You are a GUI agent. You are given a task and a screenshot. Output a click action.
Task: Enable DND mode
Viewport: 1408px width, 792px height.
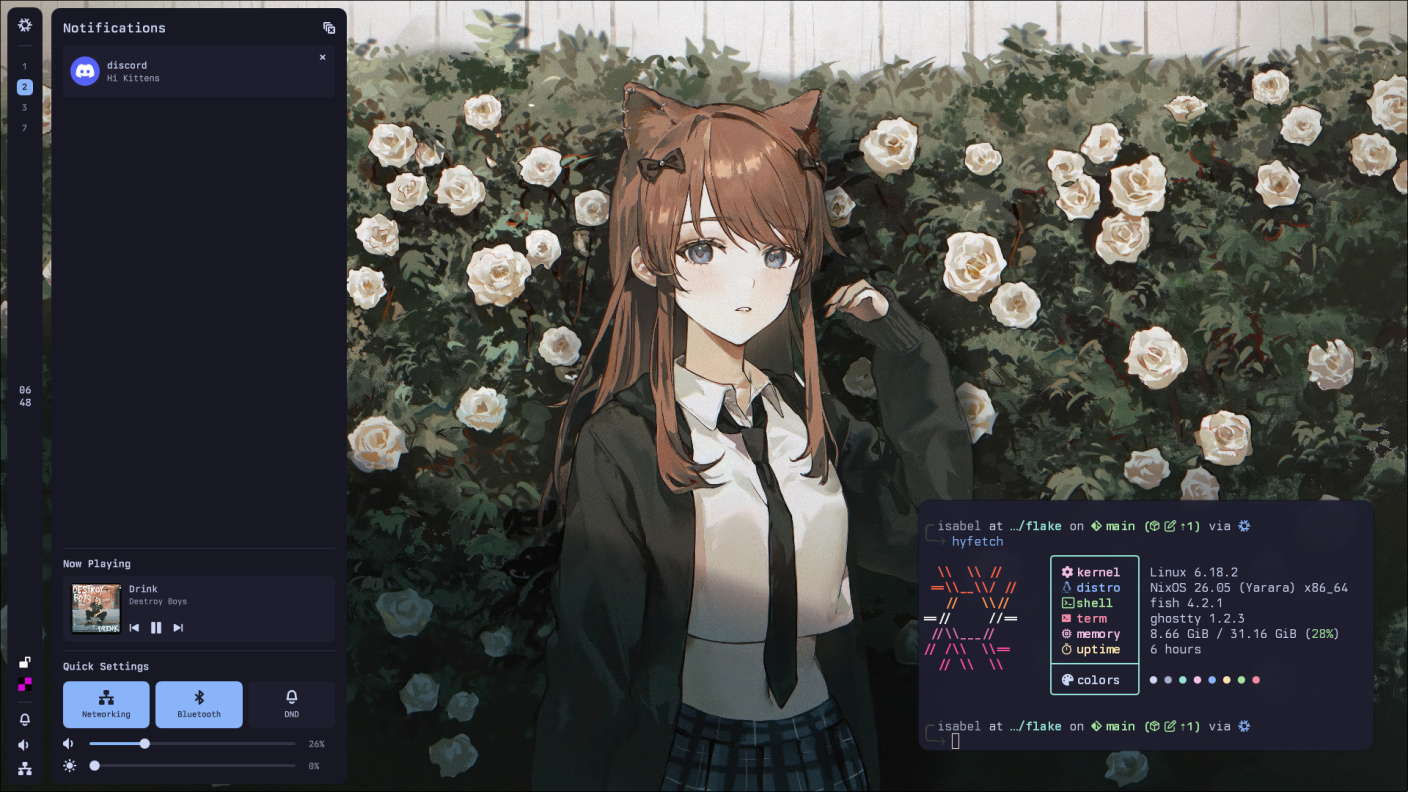(x=291, y=704)
